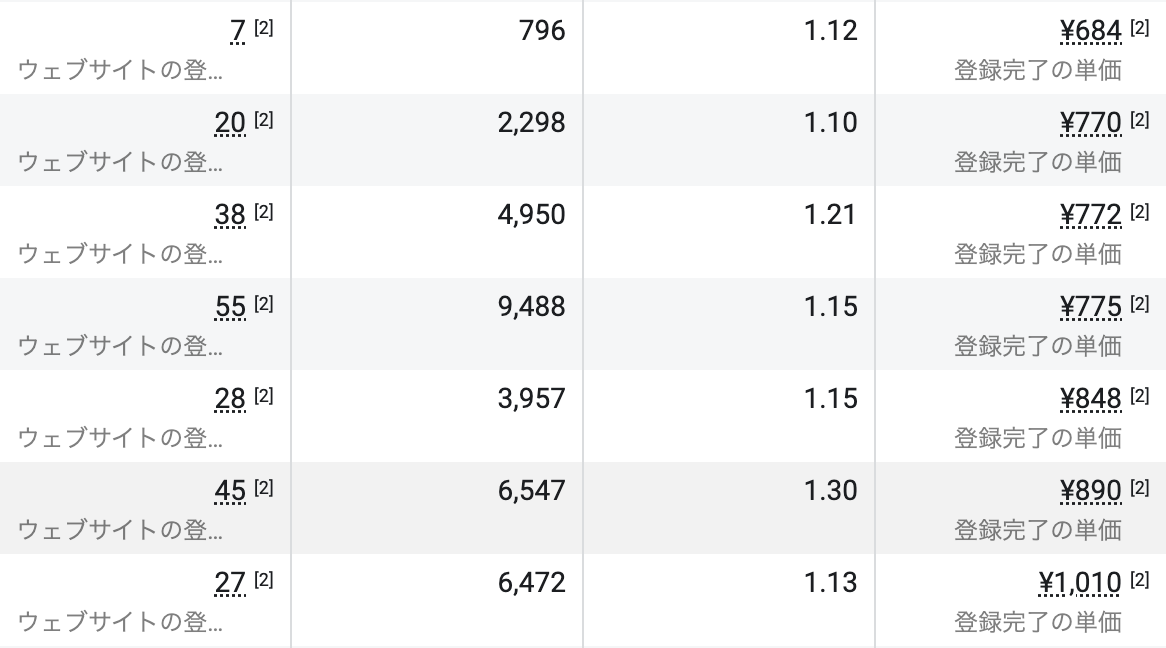Image resolution: width=1166 pixels, height=648 pixels.
Task: Click the ¥775 cost per result
Action: coord(1090,308)
